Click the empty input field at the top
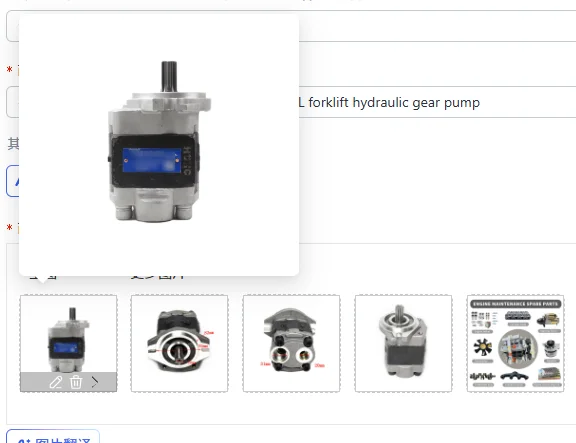Image resolution: width=576 pixels, height=443 pixels. (x=291, y=26)
